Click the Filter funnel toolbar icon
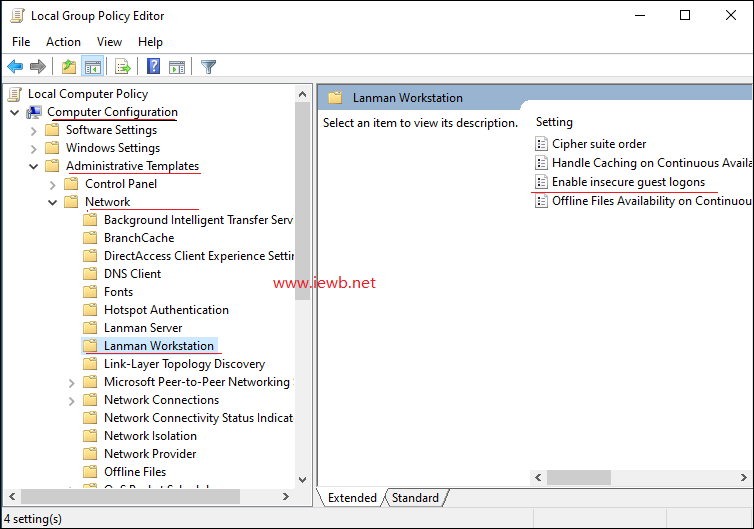The width and height of the screenshot is (754, 529). [208, 66]
